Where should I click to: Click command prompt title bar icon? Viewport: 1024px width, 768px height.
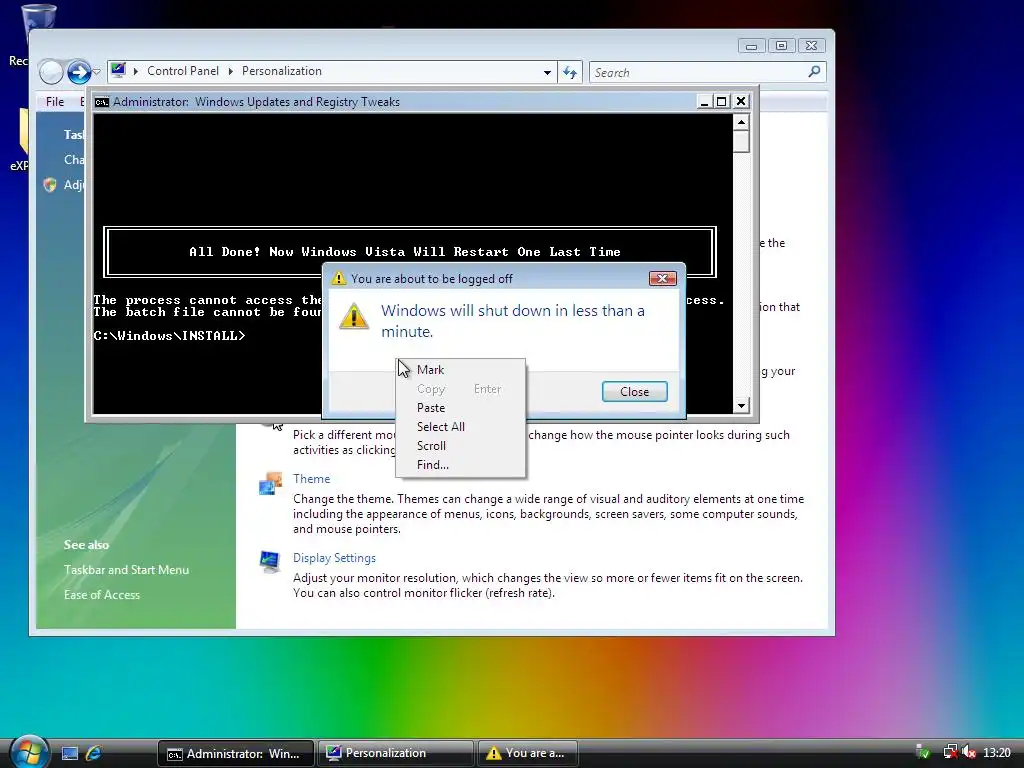[101, 102]
